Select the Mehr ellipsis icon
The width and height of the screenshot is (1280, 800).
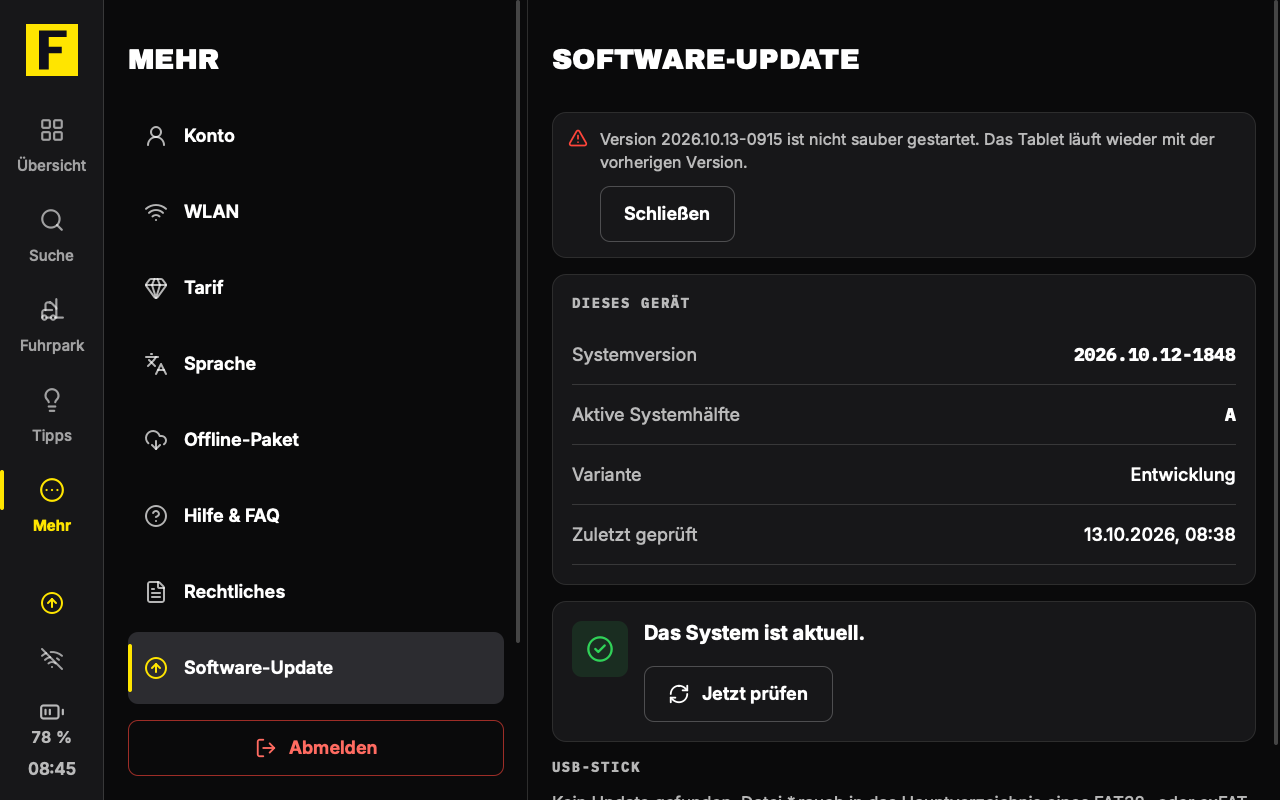tap(52, 490)
